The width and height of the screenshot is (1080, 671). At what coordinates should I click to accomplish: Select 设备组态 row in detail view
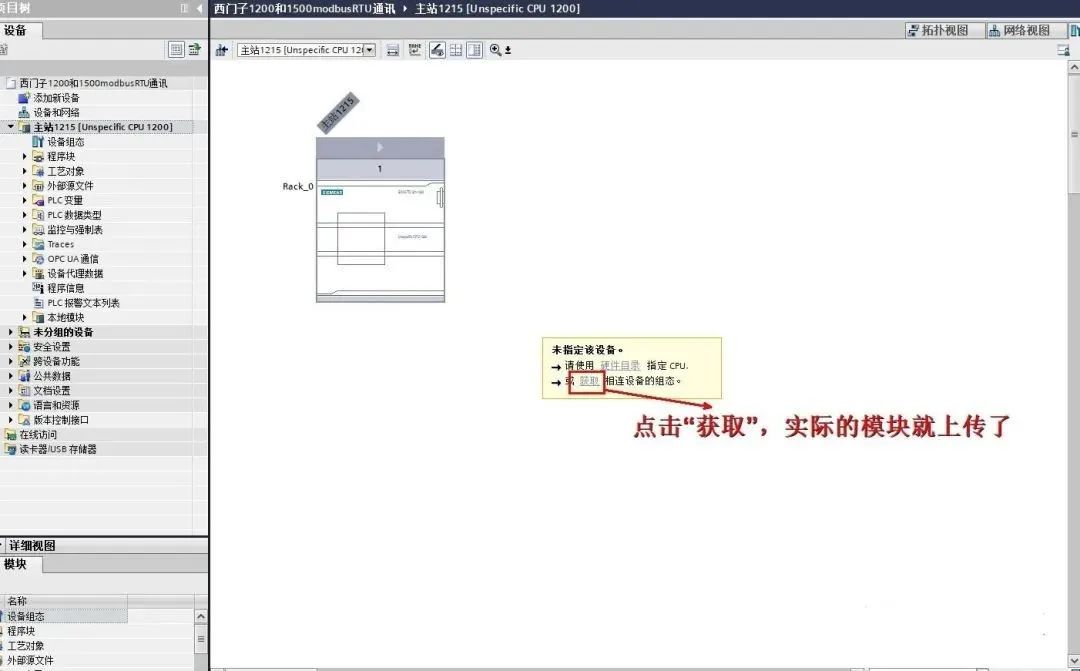[x=64, y=617]
